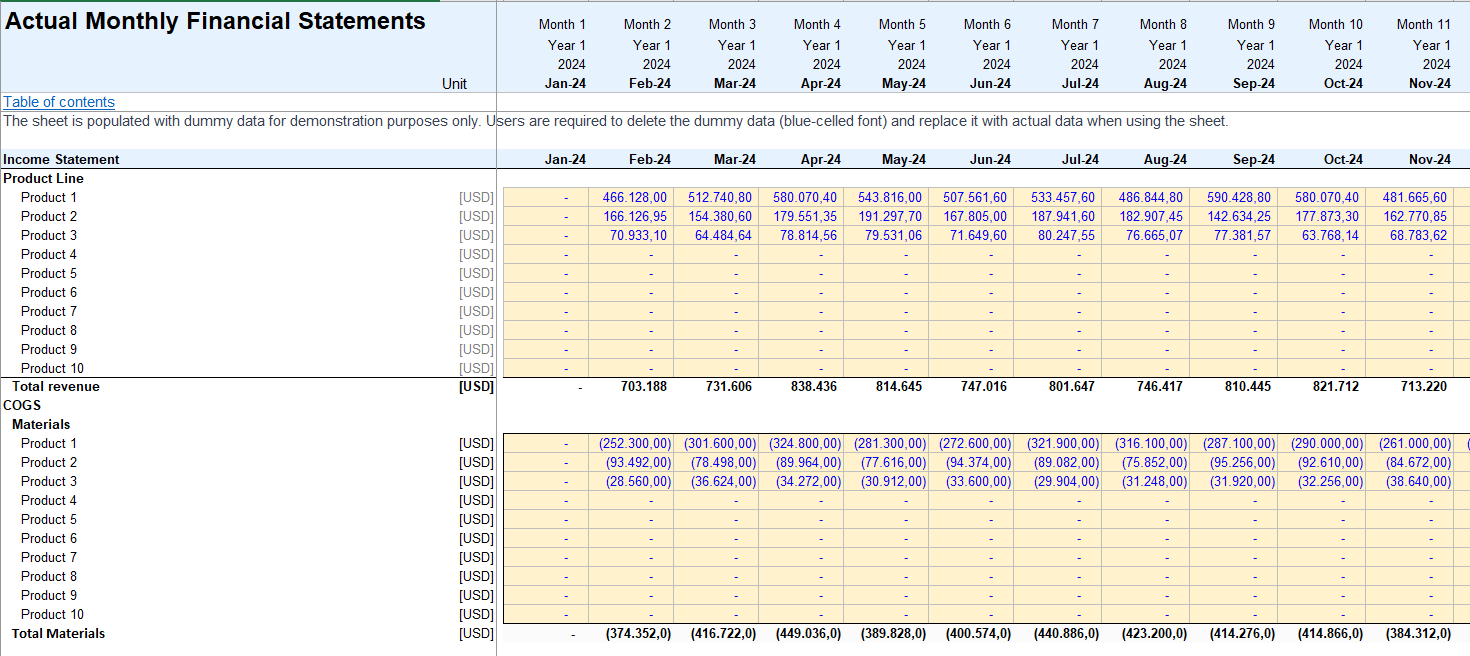Viewport: 1470px width, 656px height.
Task: Select the Month 1 header cell
Action: click(x=562, y=24)
